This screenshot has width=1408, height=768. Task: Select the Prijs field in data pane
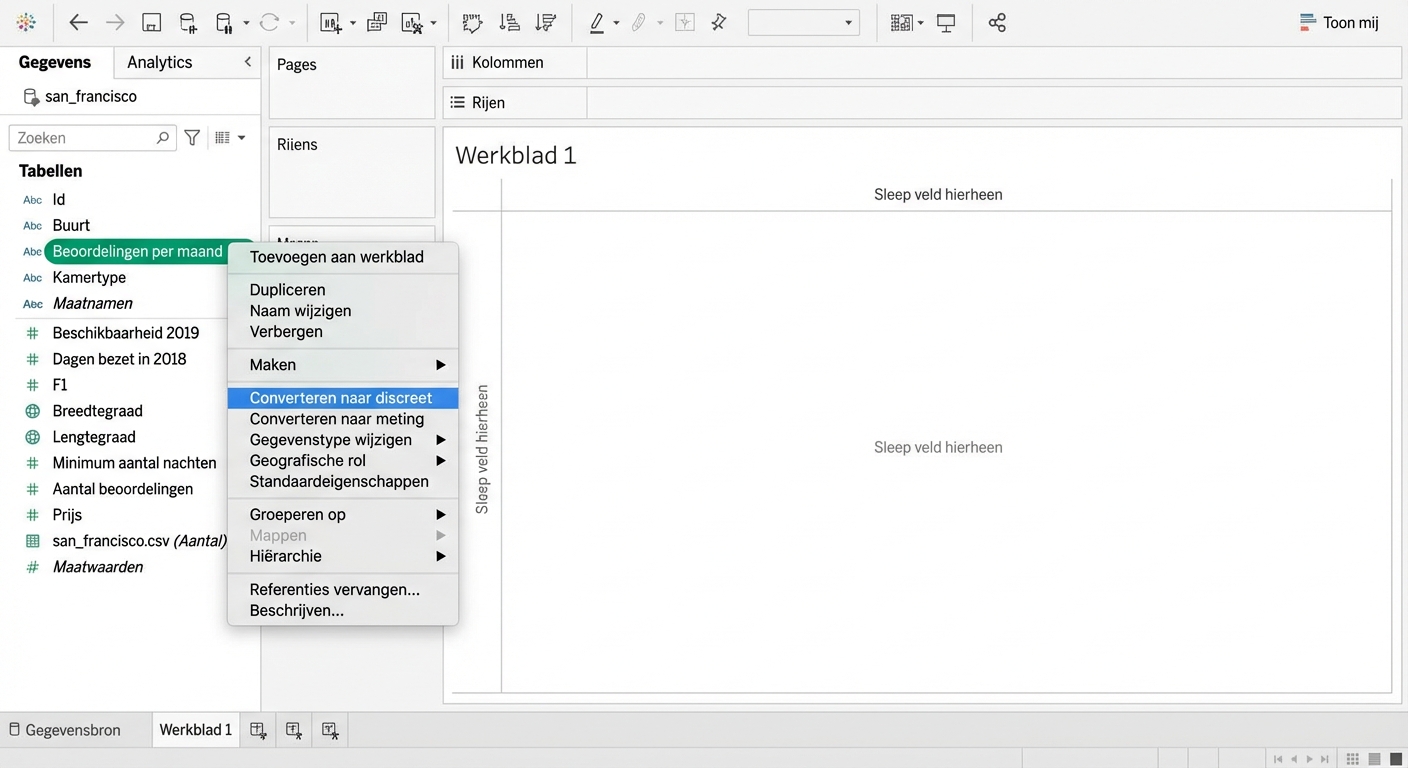tap(67, 515)
